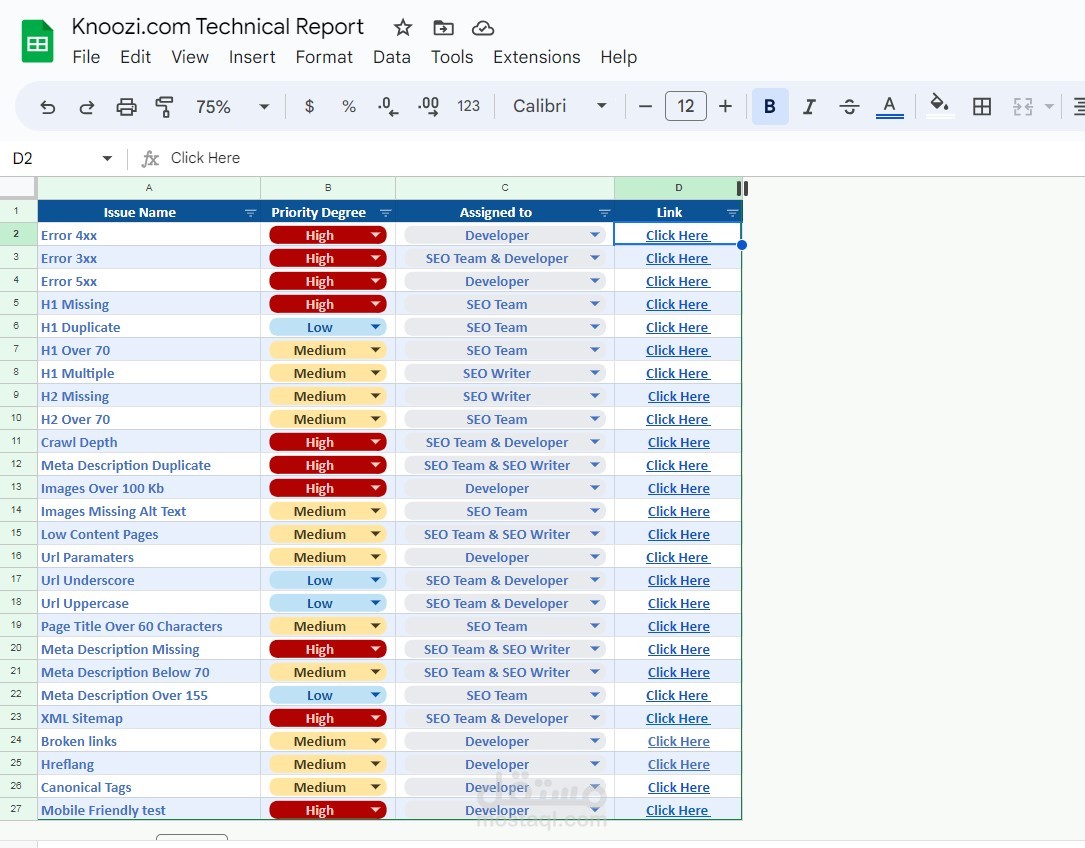This screenshot has height=848, width=1085.
Task: Select the Meta Description Duplicate cell
Action: coord(149,465)
